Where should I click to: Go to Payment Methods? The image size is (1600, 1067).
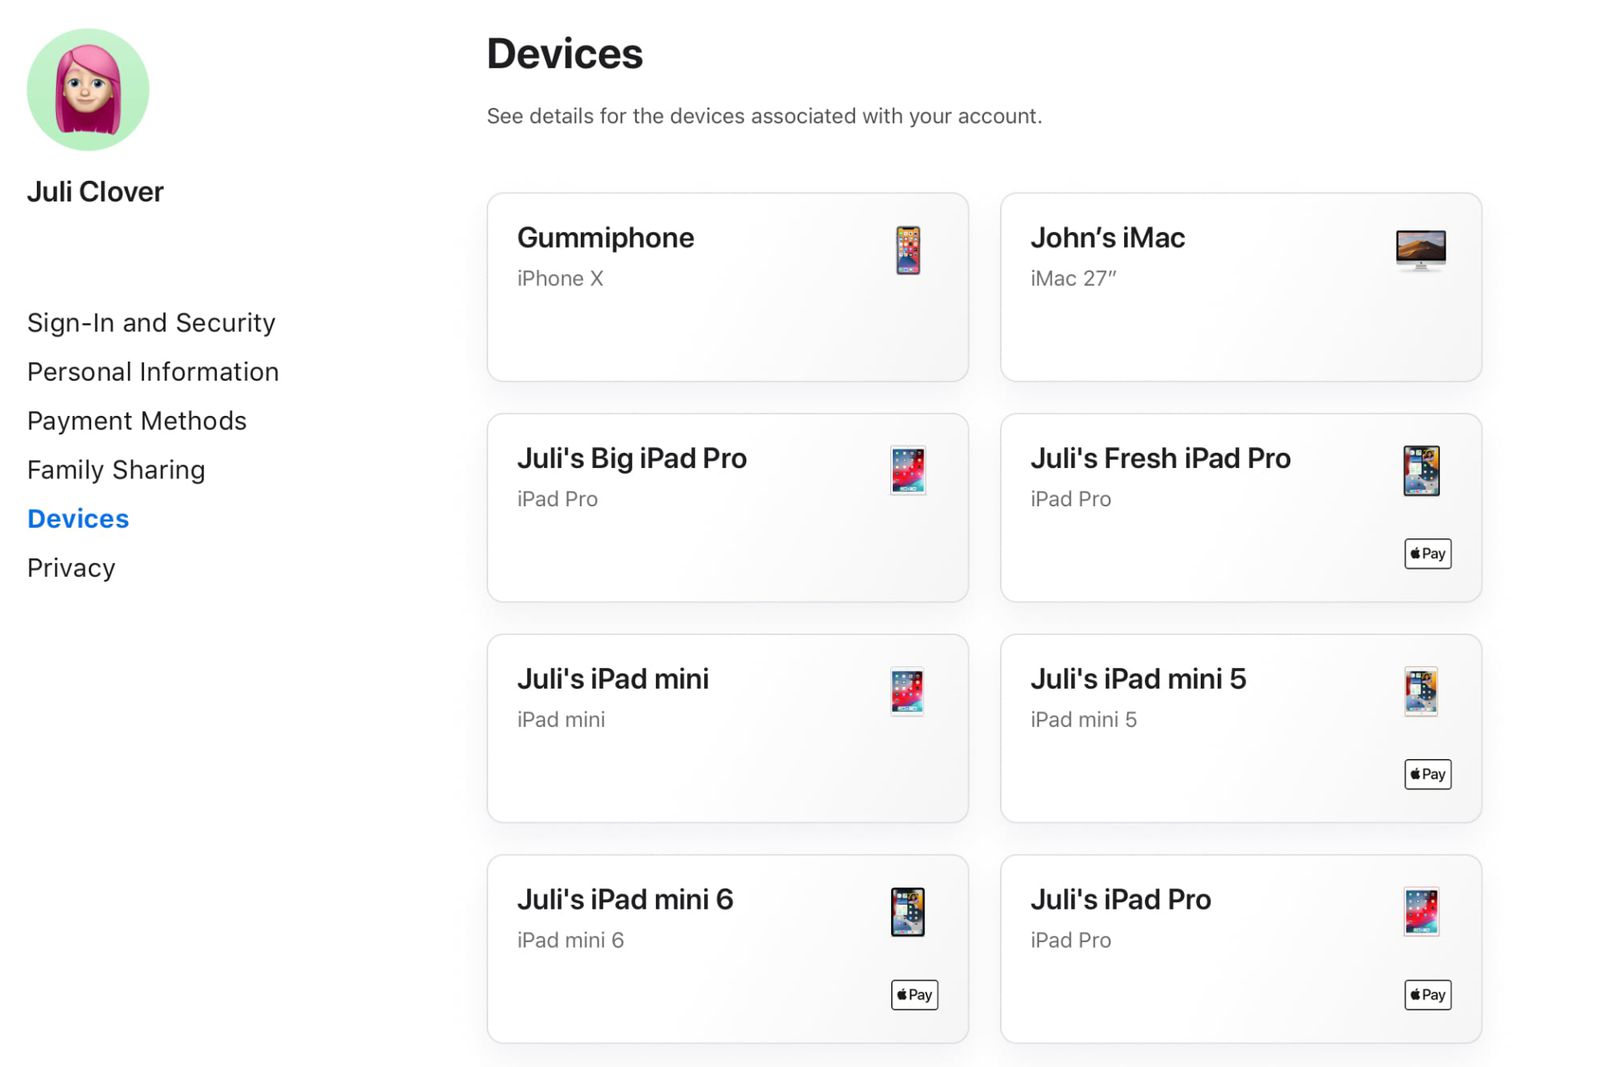(136, 420)
